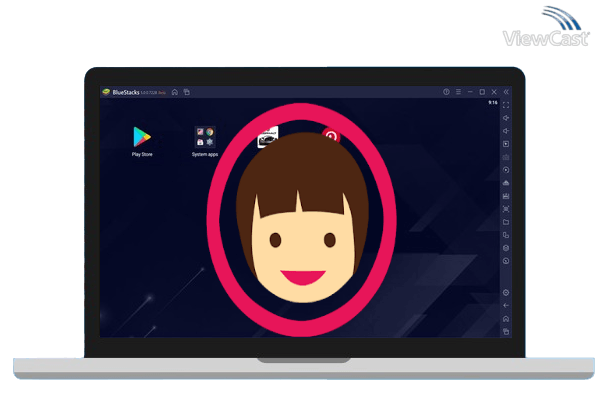This screenshot has height=414, width=602.
Task: Click the red circular app icon on desktop
Action: [331, 135]
